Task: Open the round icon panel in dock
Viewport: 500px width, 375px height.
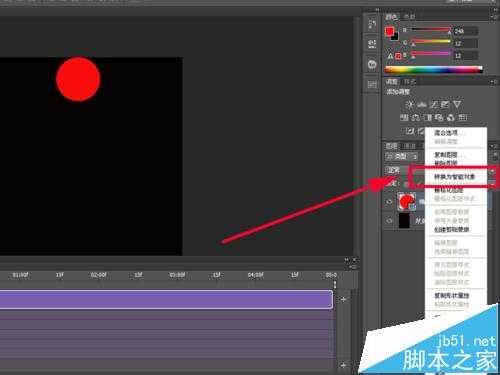Action: 372,64
